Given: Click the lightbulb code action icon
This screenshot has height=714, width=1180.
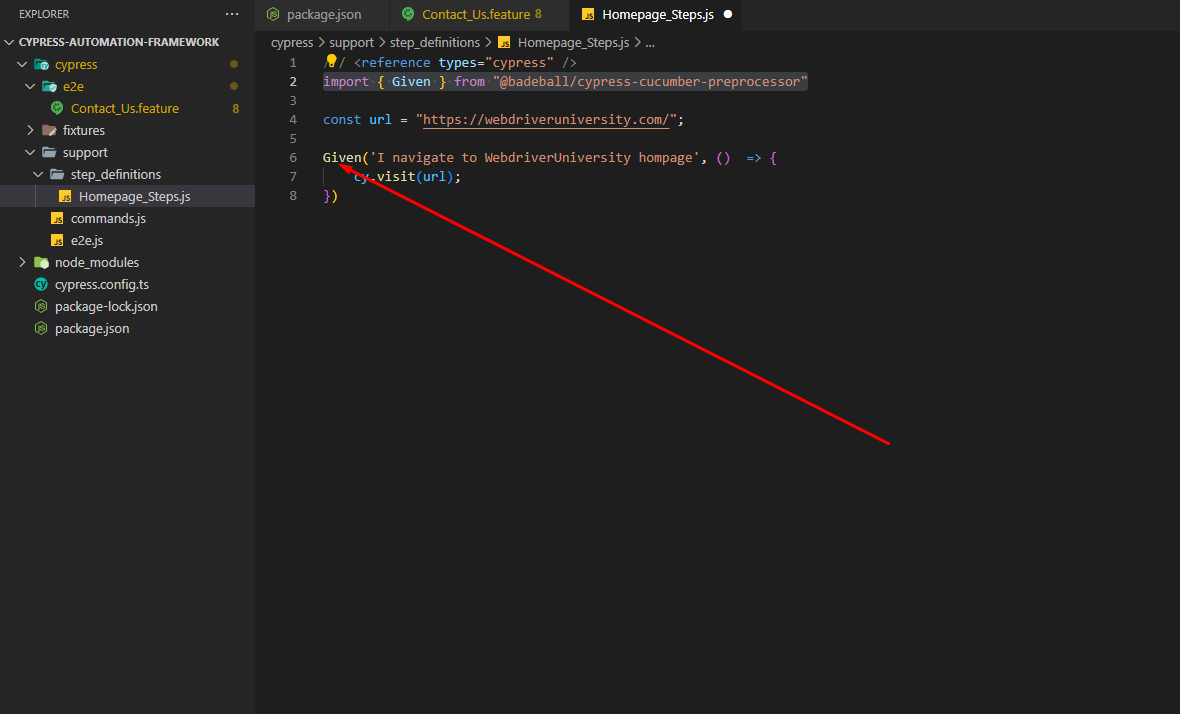Looking at the screenshot, I should [x=331, y=61].
